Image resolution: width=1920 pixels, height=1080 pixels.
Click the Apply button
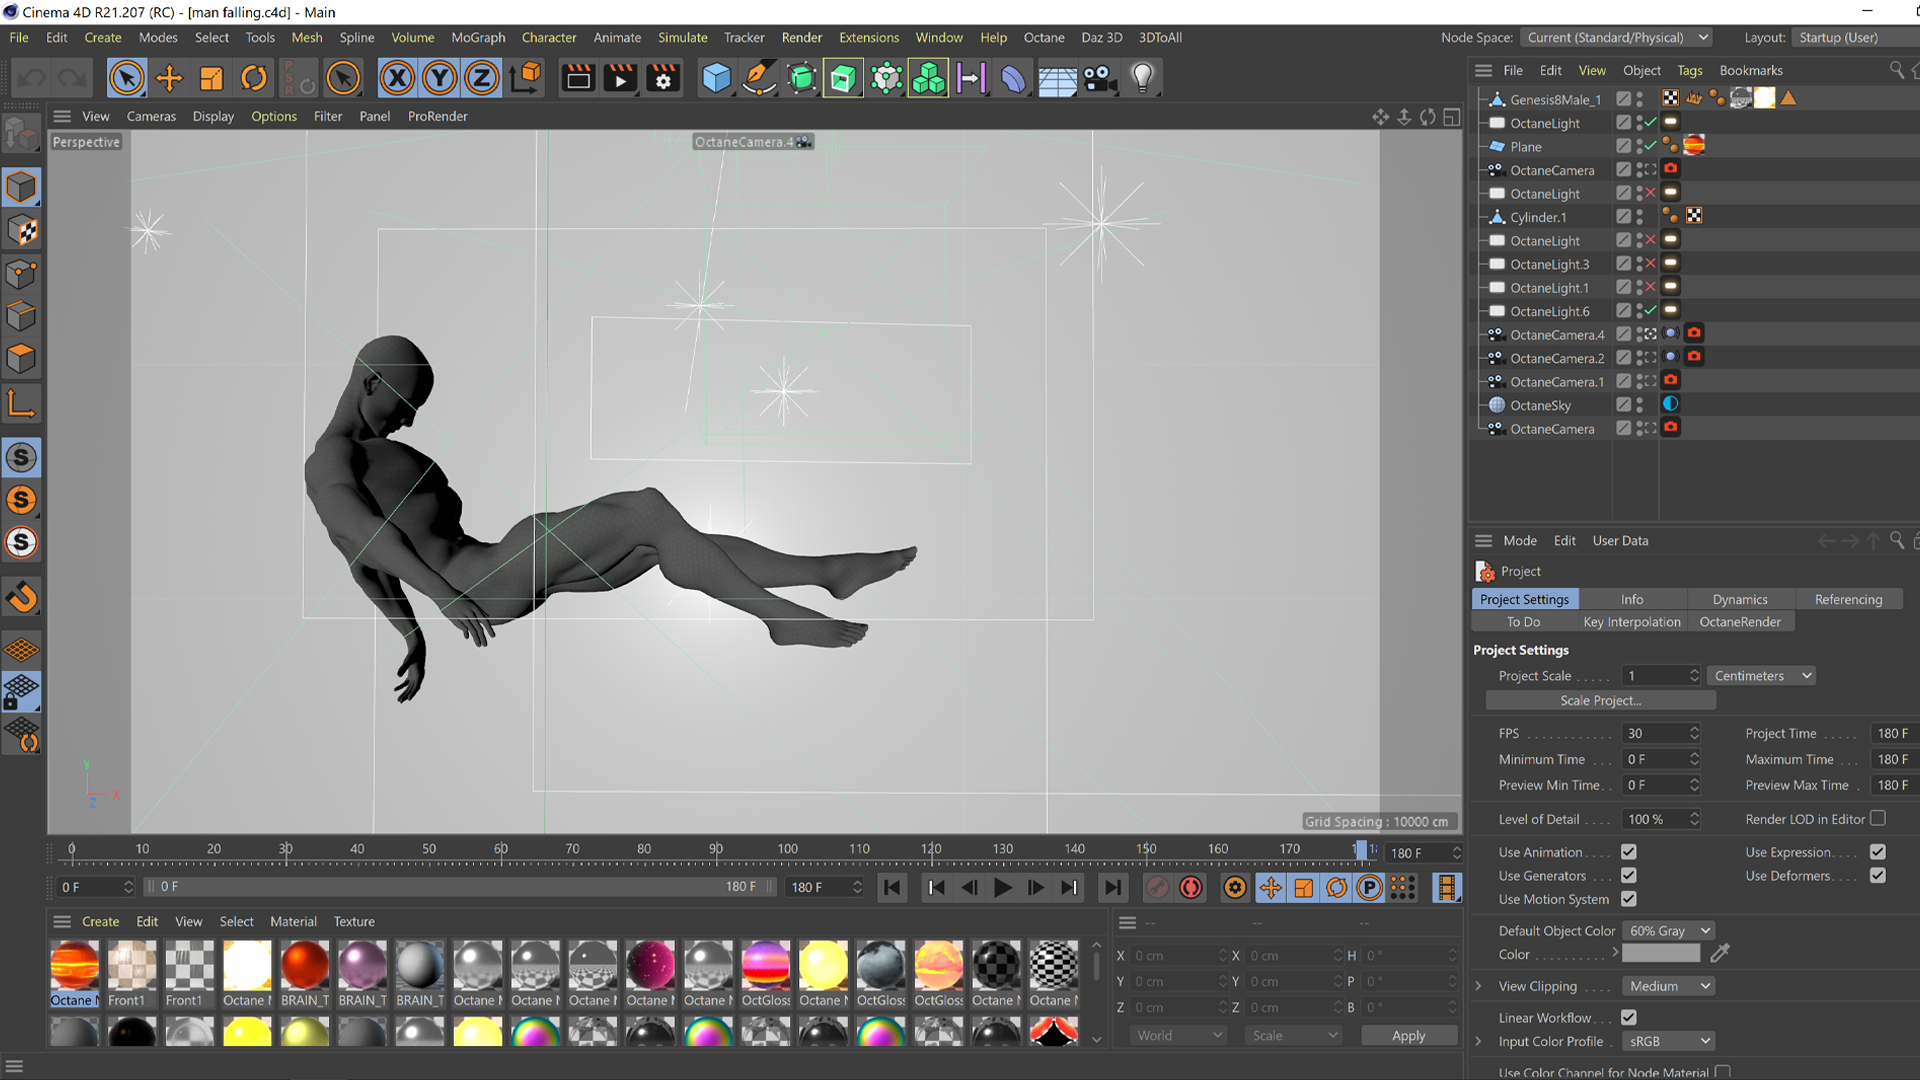pos(1408,1036)
